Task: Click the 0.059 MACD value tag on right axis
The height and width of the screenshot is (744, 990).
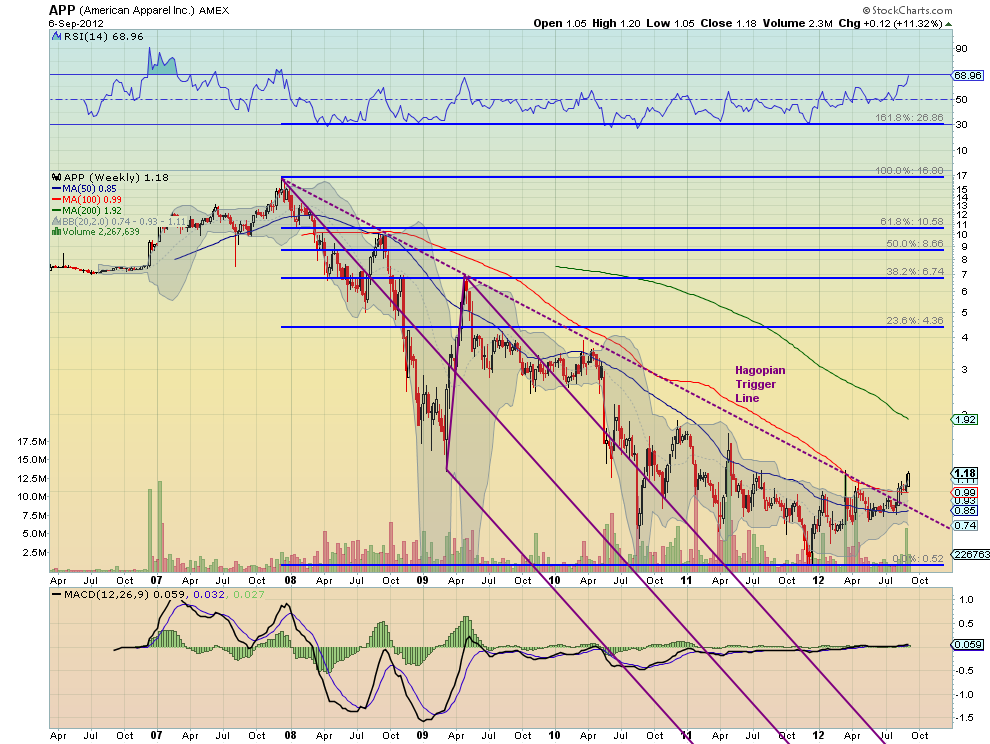Action: [x=968, y=644]
